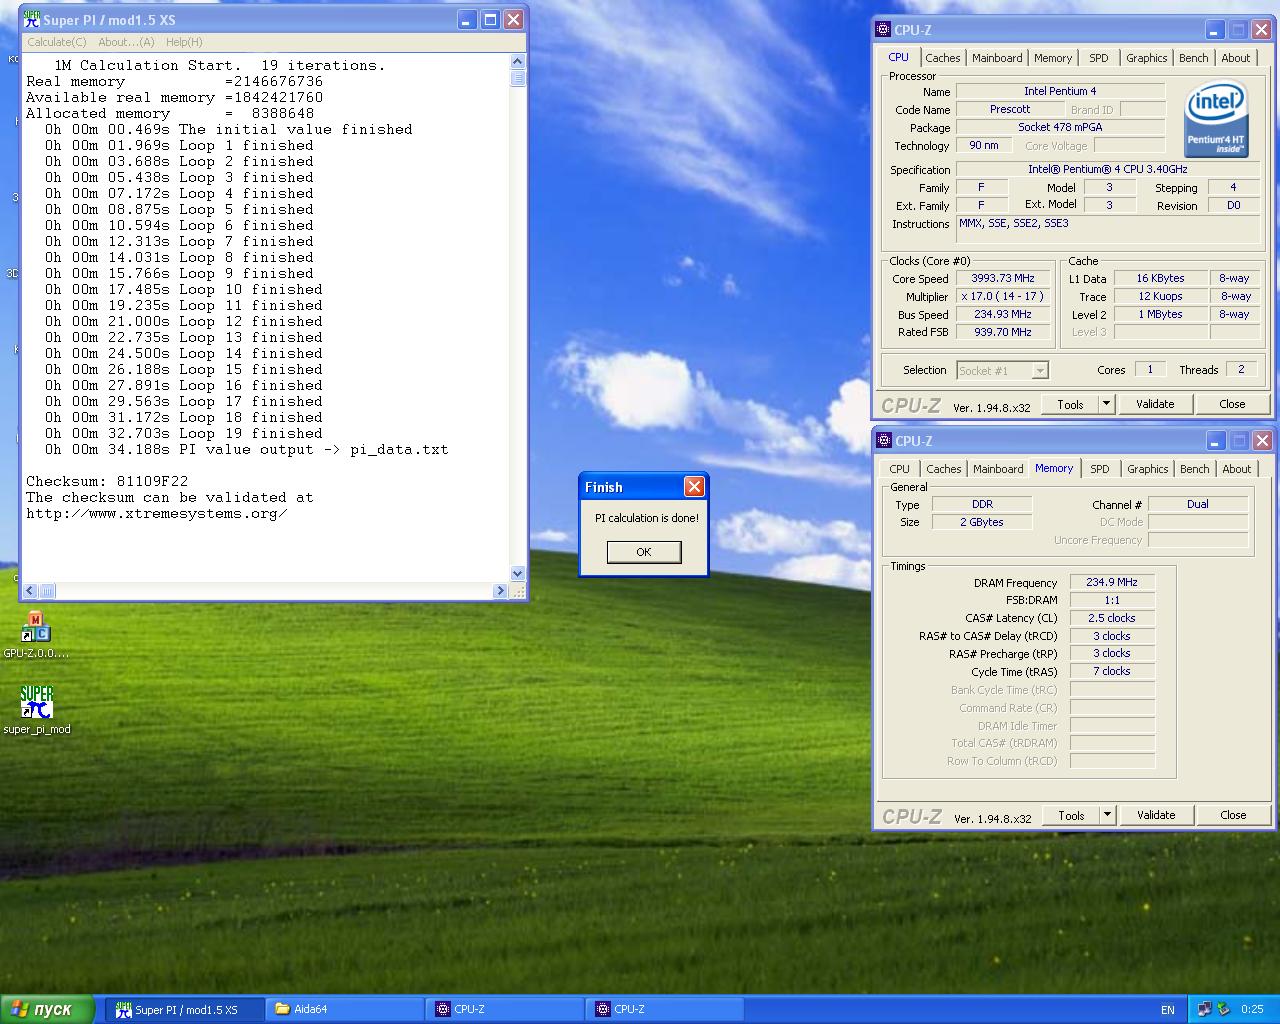Click the Rated FSB value '939.70 MHz'
Viewport: 1280px width, 1024px height.
click(x=1003, y=333)
